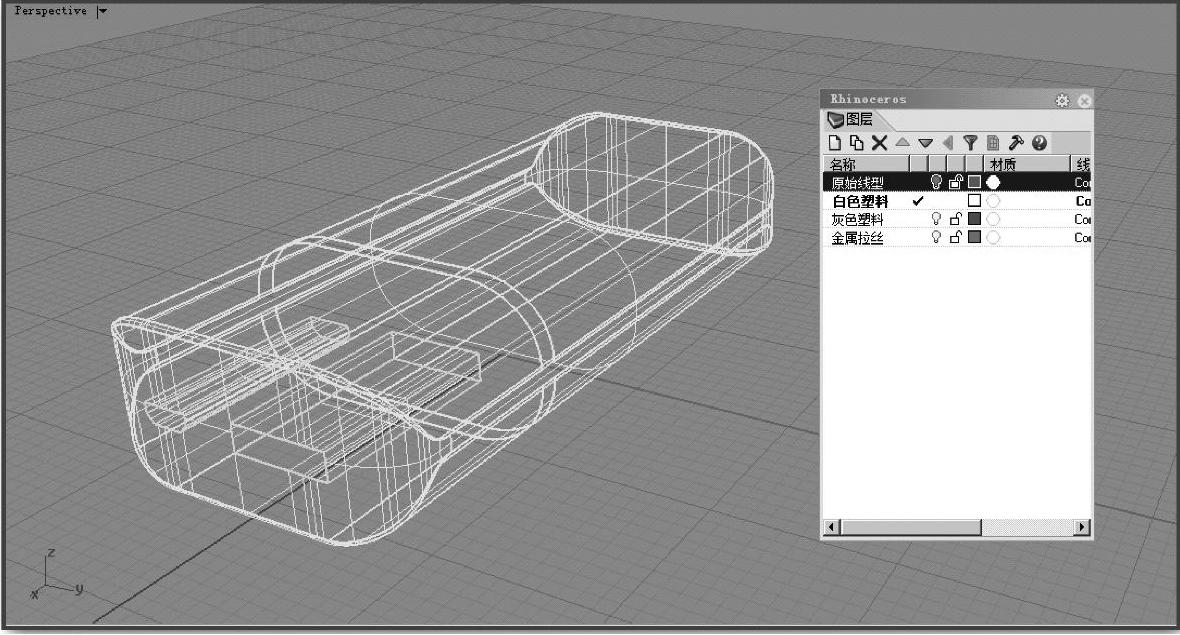The width and height of the screenshot is (1180, 635).
Task: Switch to the 图层 tab
Action: 850,120
